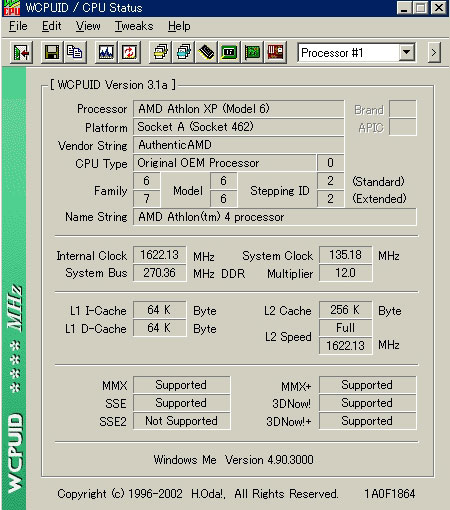Click the refresh toolbar icon

click(x=129, y=52)
